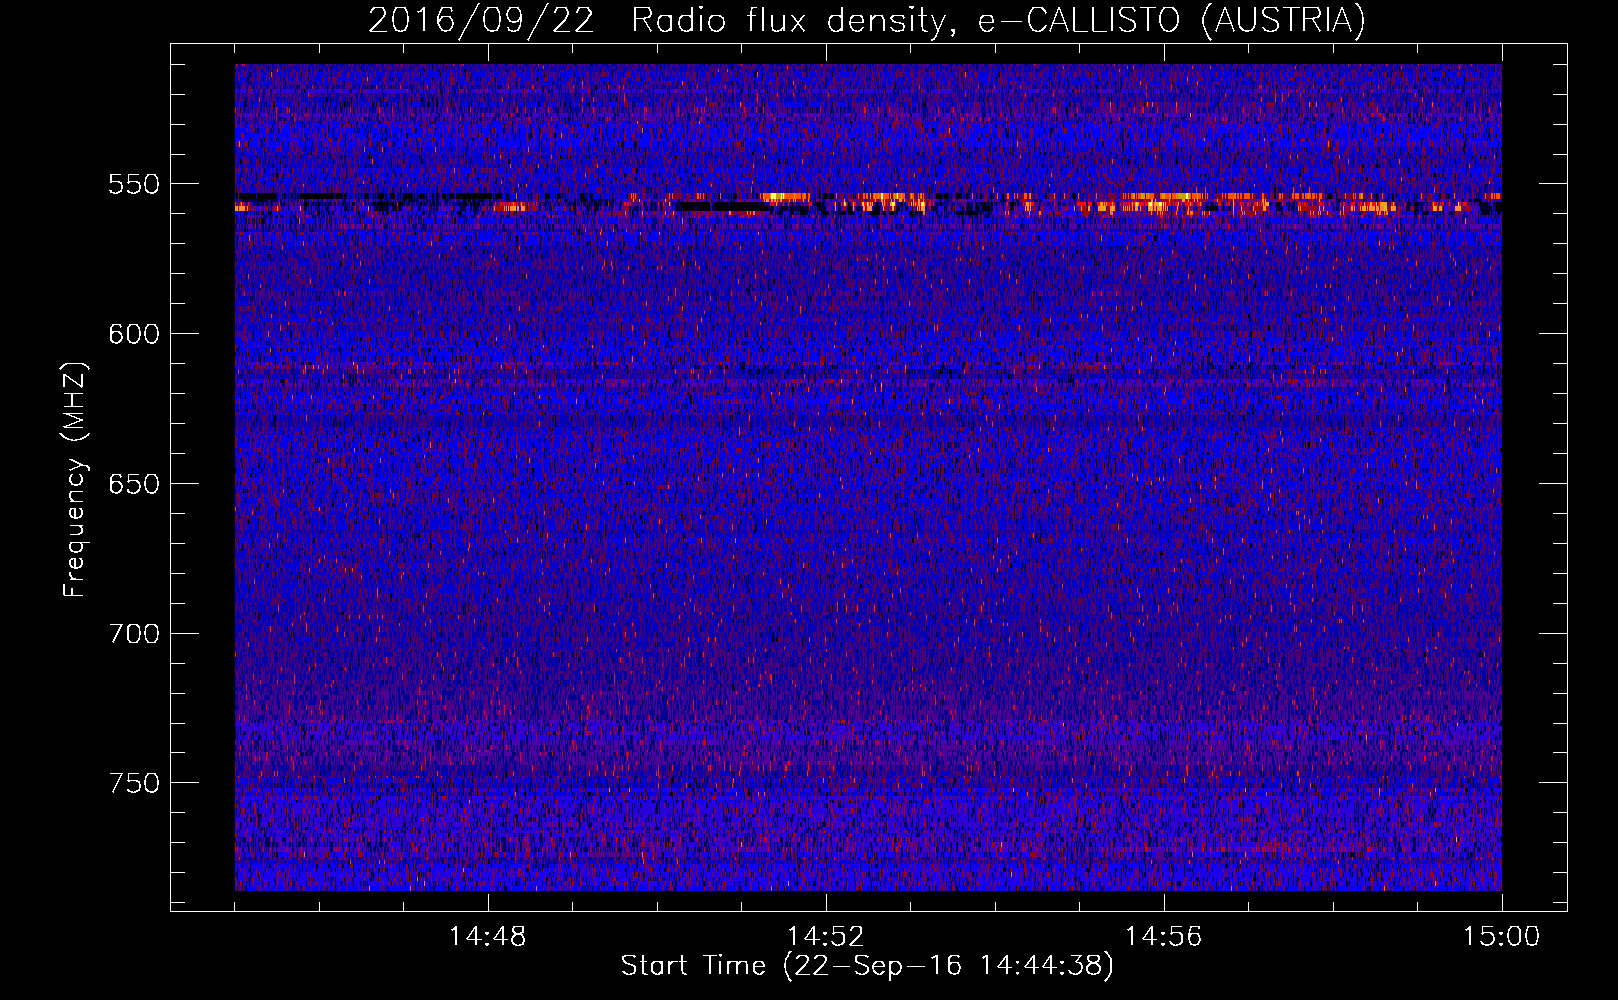This screenshot has height=1000, width=1618.
Task: Click the 550 frequency tick label
Action: (134, 184)
